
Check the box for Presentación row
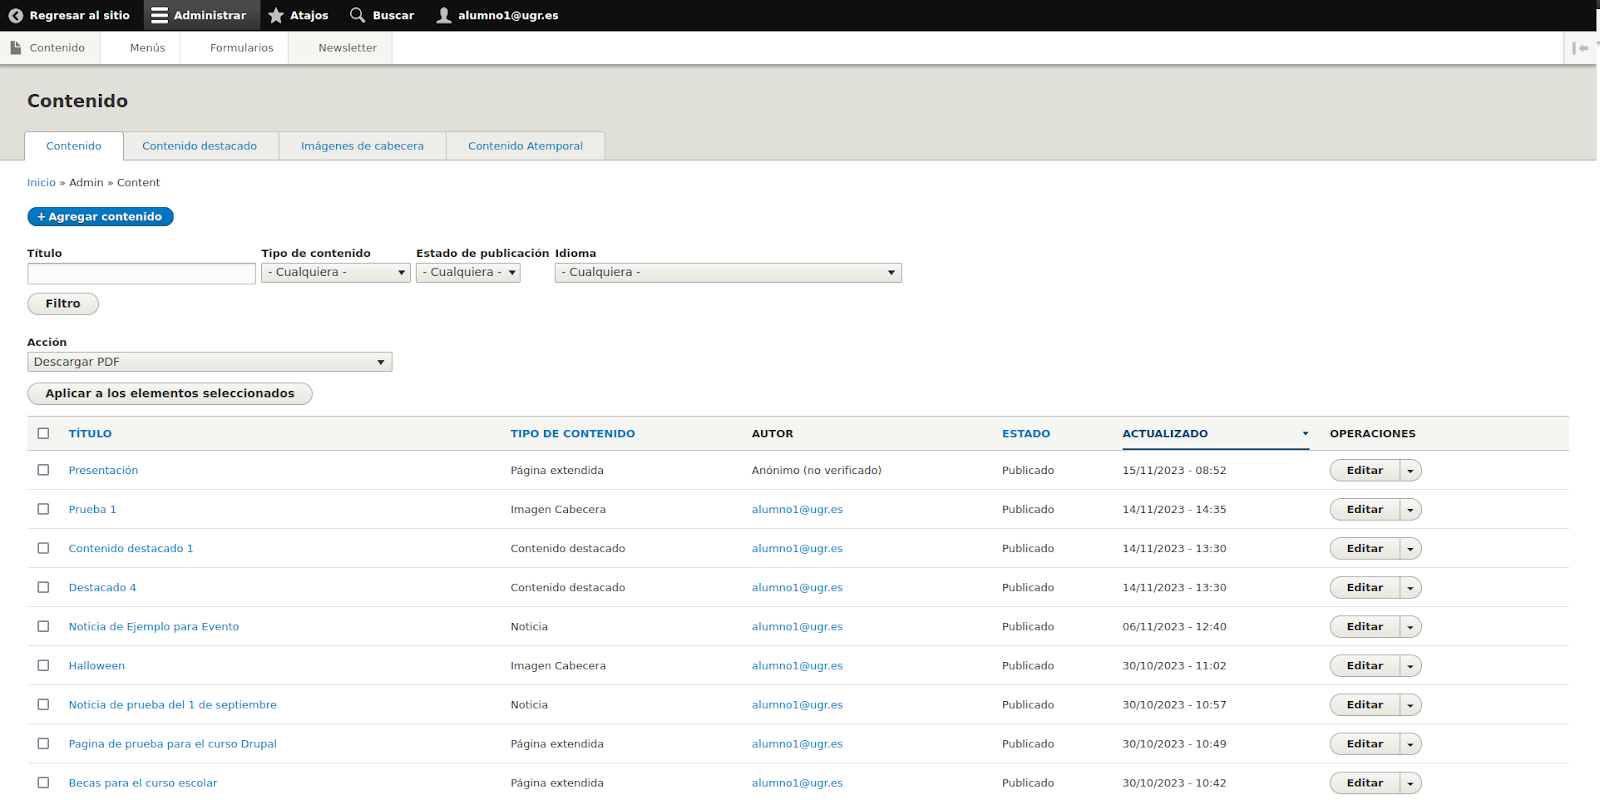coord(43,470)
